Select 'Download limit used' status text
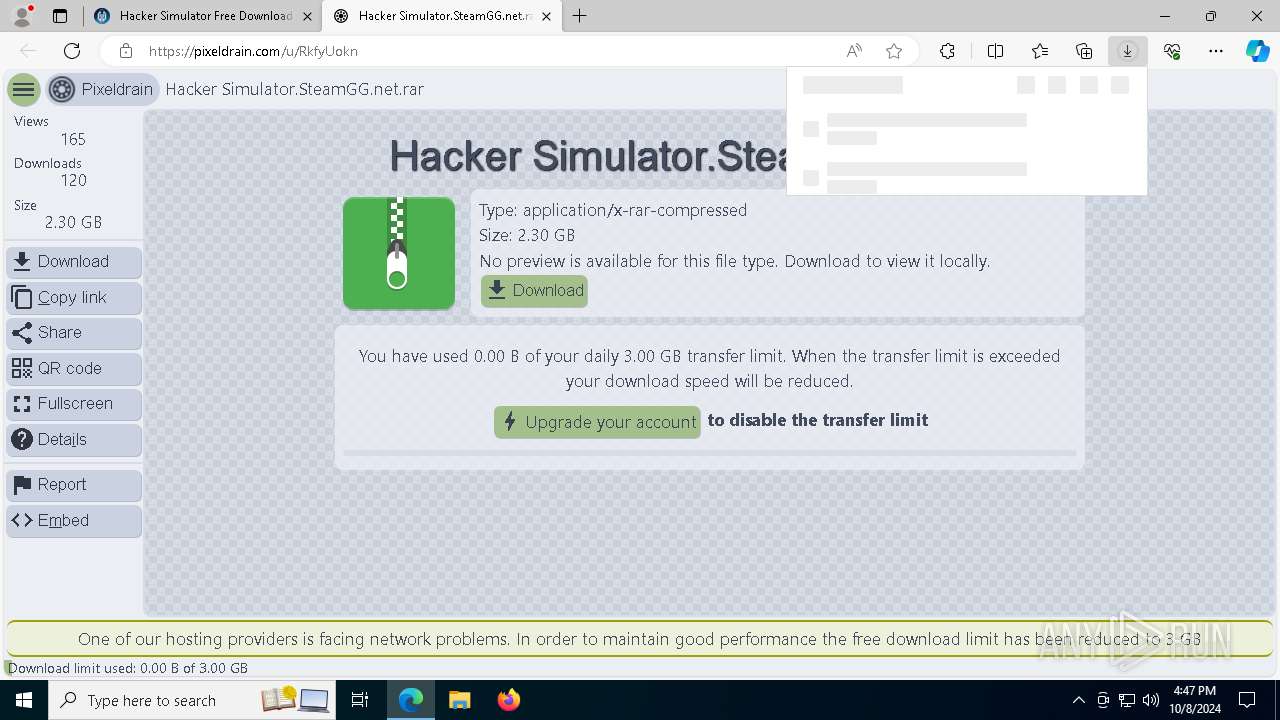This screenshot has width=1280, height=720. tap(128, 668)
